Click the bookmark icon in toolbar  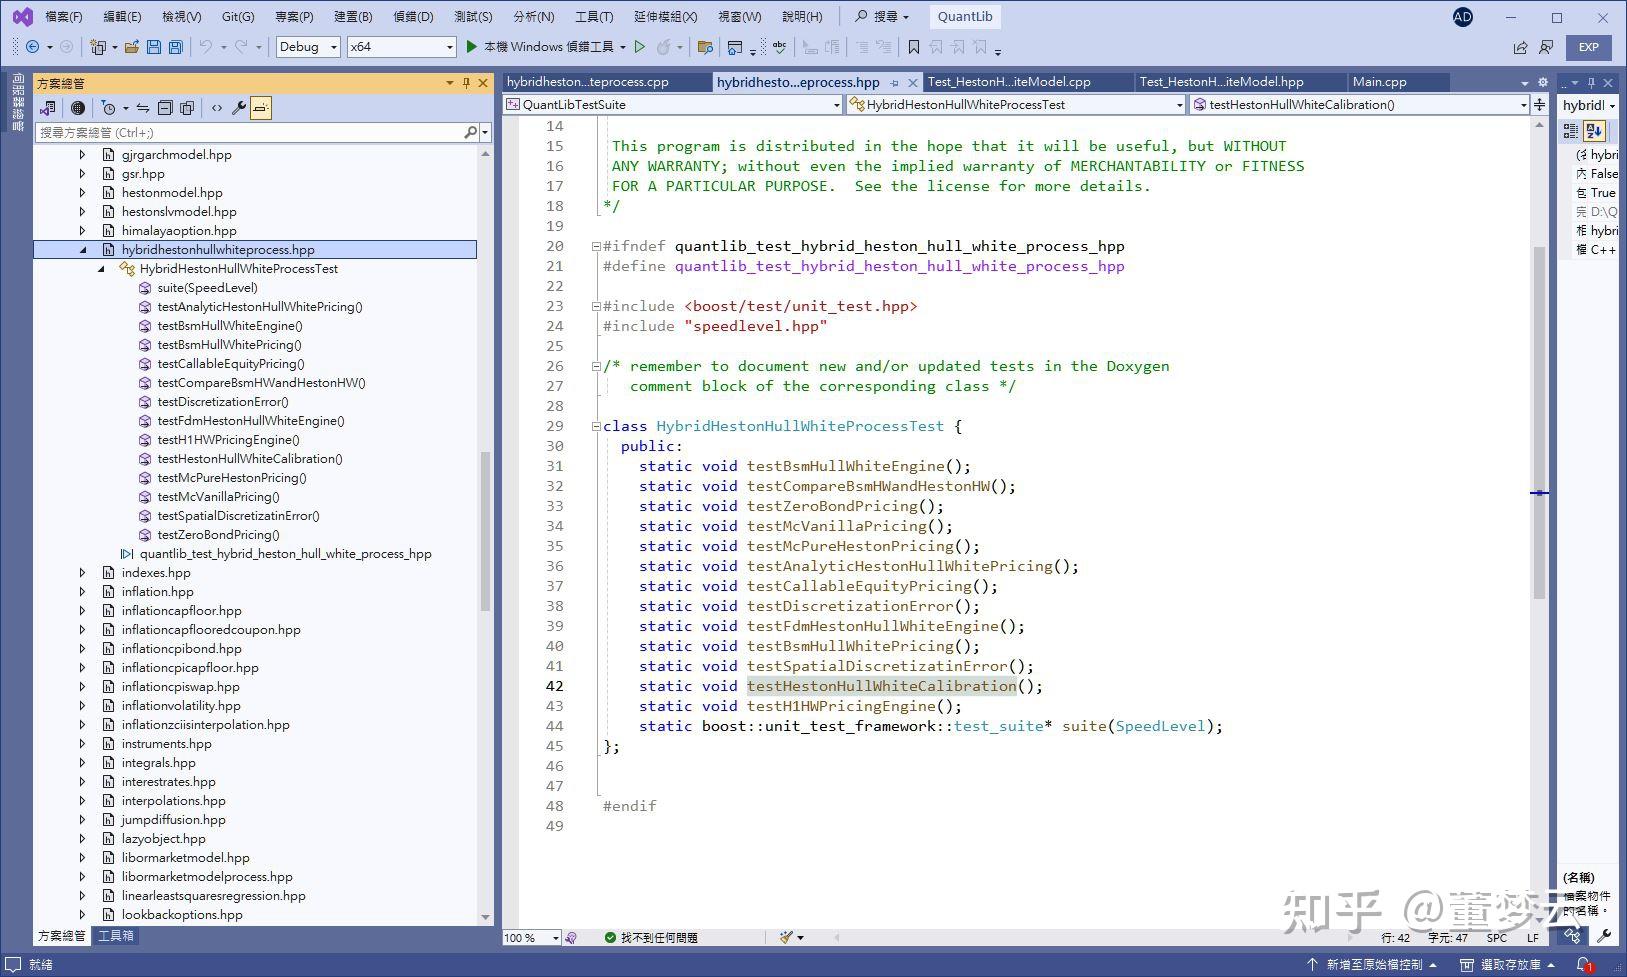tap(913, 47)
